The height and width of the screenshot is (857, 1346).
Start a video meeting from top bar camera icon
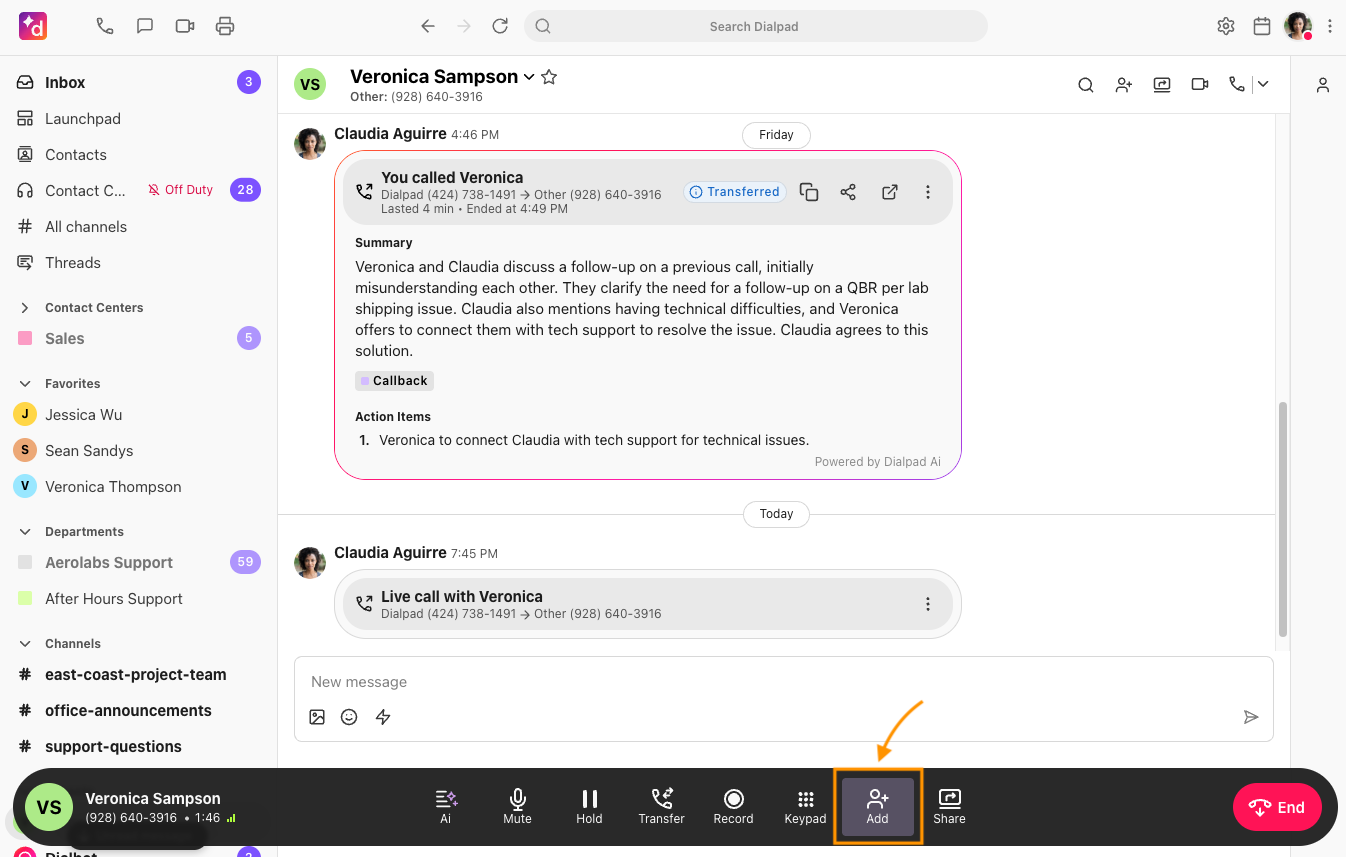185,26
